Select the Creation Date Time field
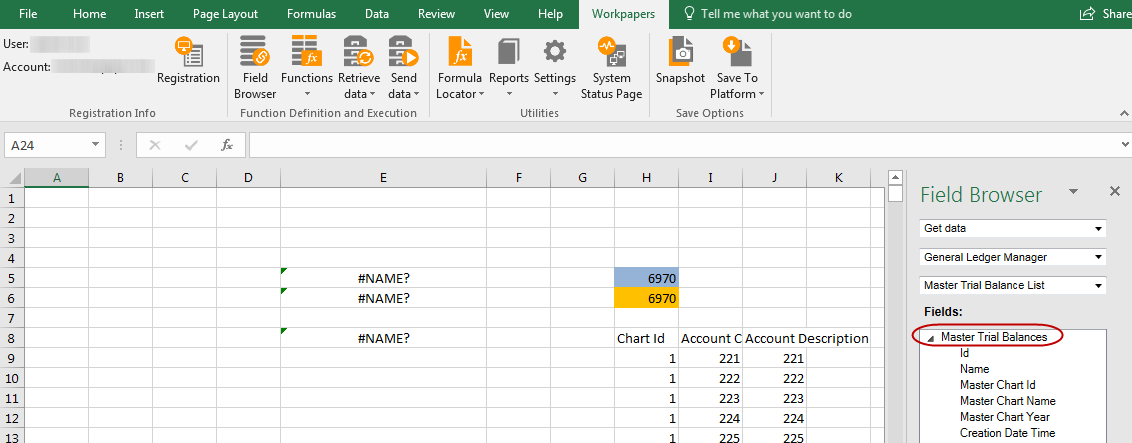The width and height of the screenshot is (1132, 443). click(1008, 433)
